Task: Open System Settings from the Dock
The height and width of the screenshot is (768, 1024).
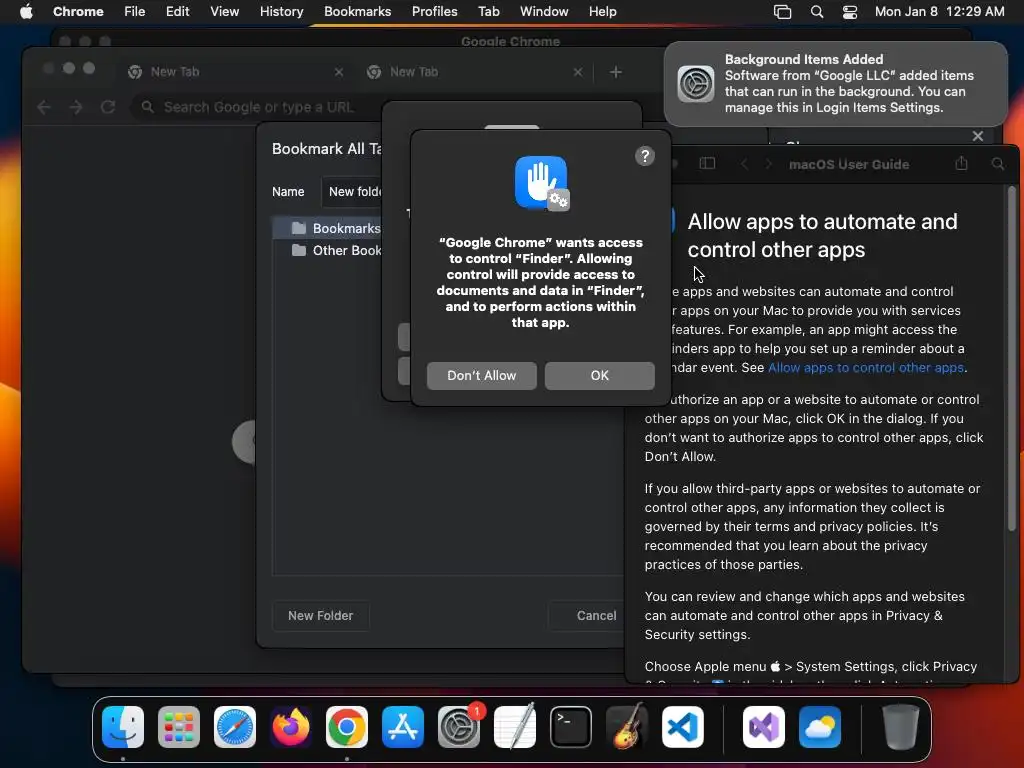Action: [x=458, y=727]
